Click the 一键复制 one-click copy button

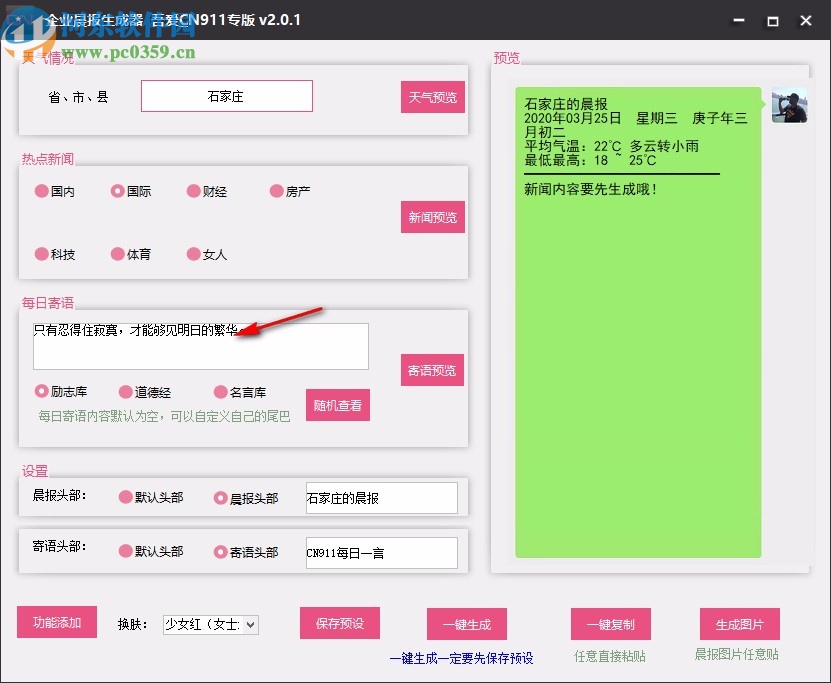pos(610,622)
